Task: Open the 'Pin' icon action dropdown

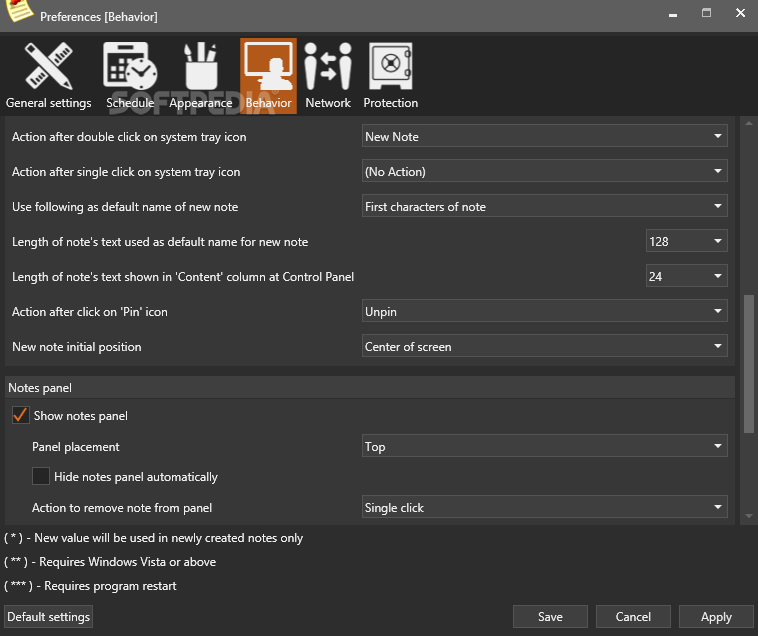Action: 544,312
